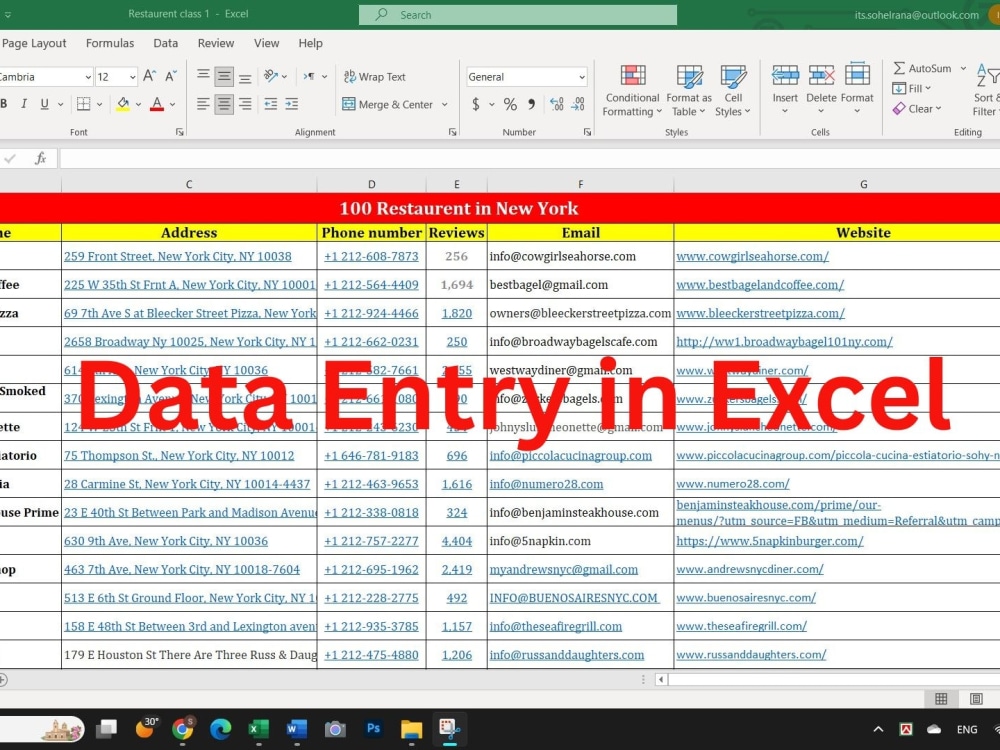Screen dimensions: 1000x750
Task: Click the Delete cells icon
Action: tap(821, 76)
